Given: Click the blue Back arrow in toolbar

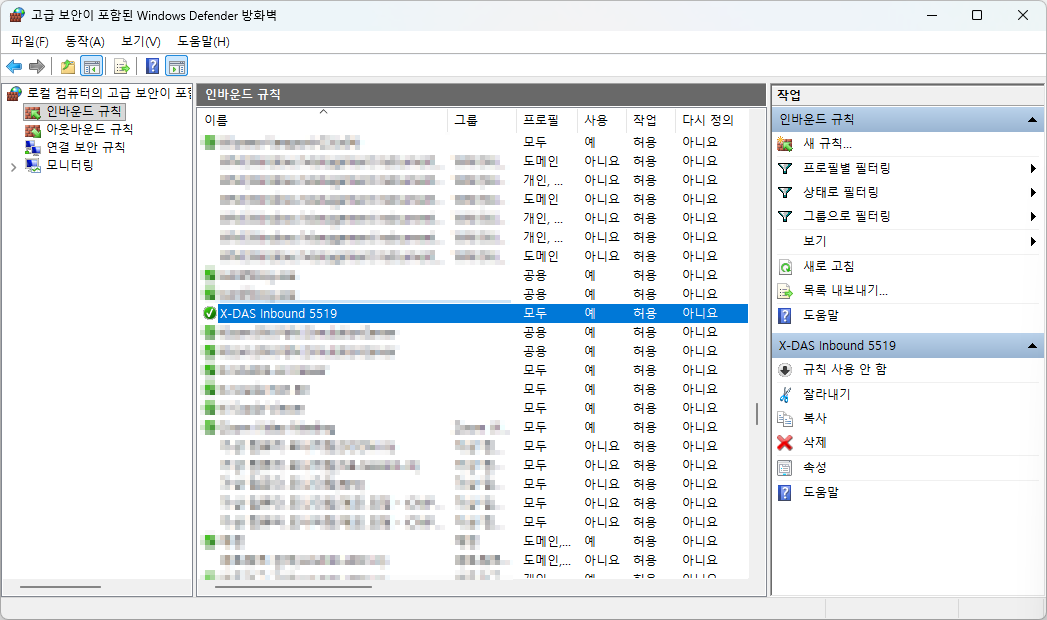Looking at the screenshot, I should (14, 67).
